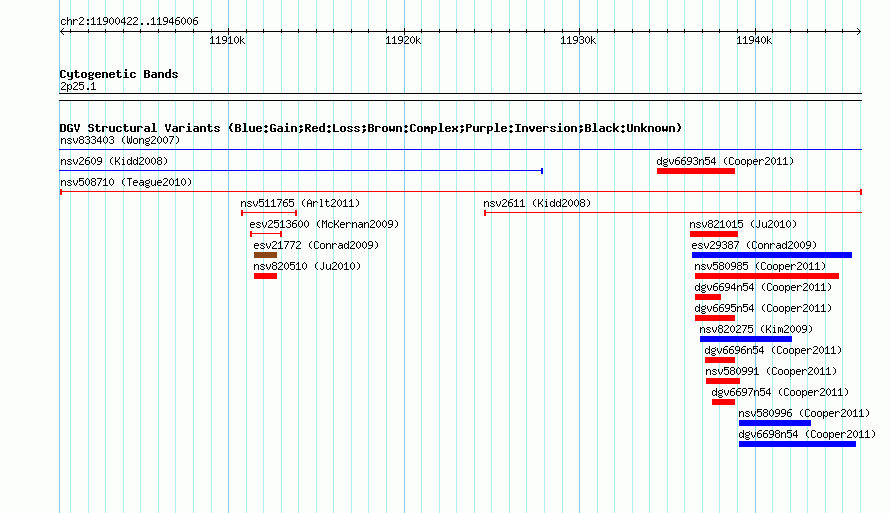Open the nsv508710 (Teague2010) variant label
The image size is (890, 513).
[x=126, y=182]
